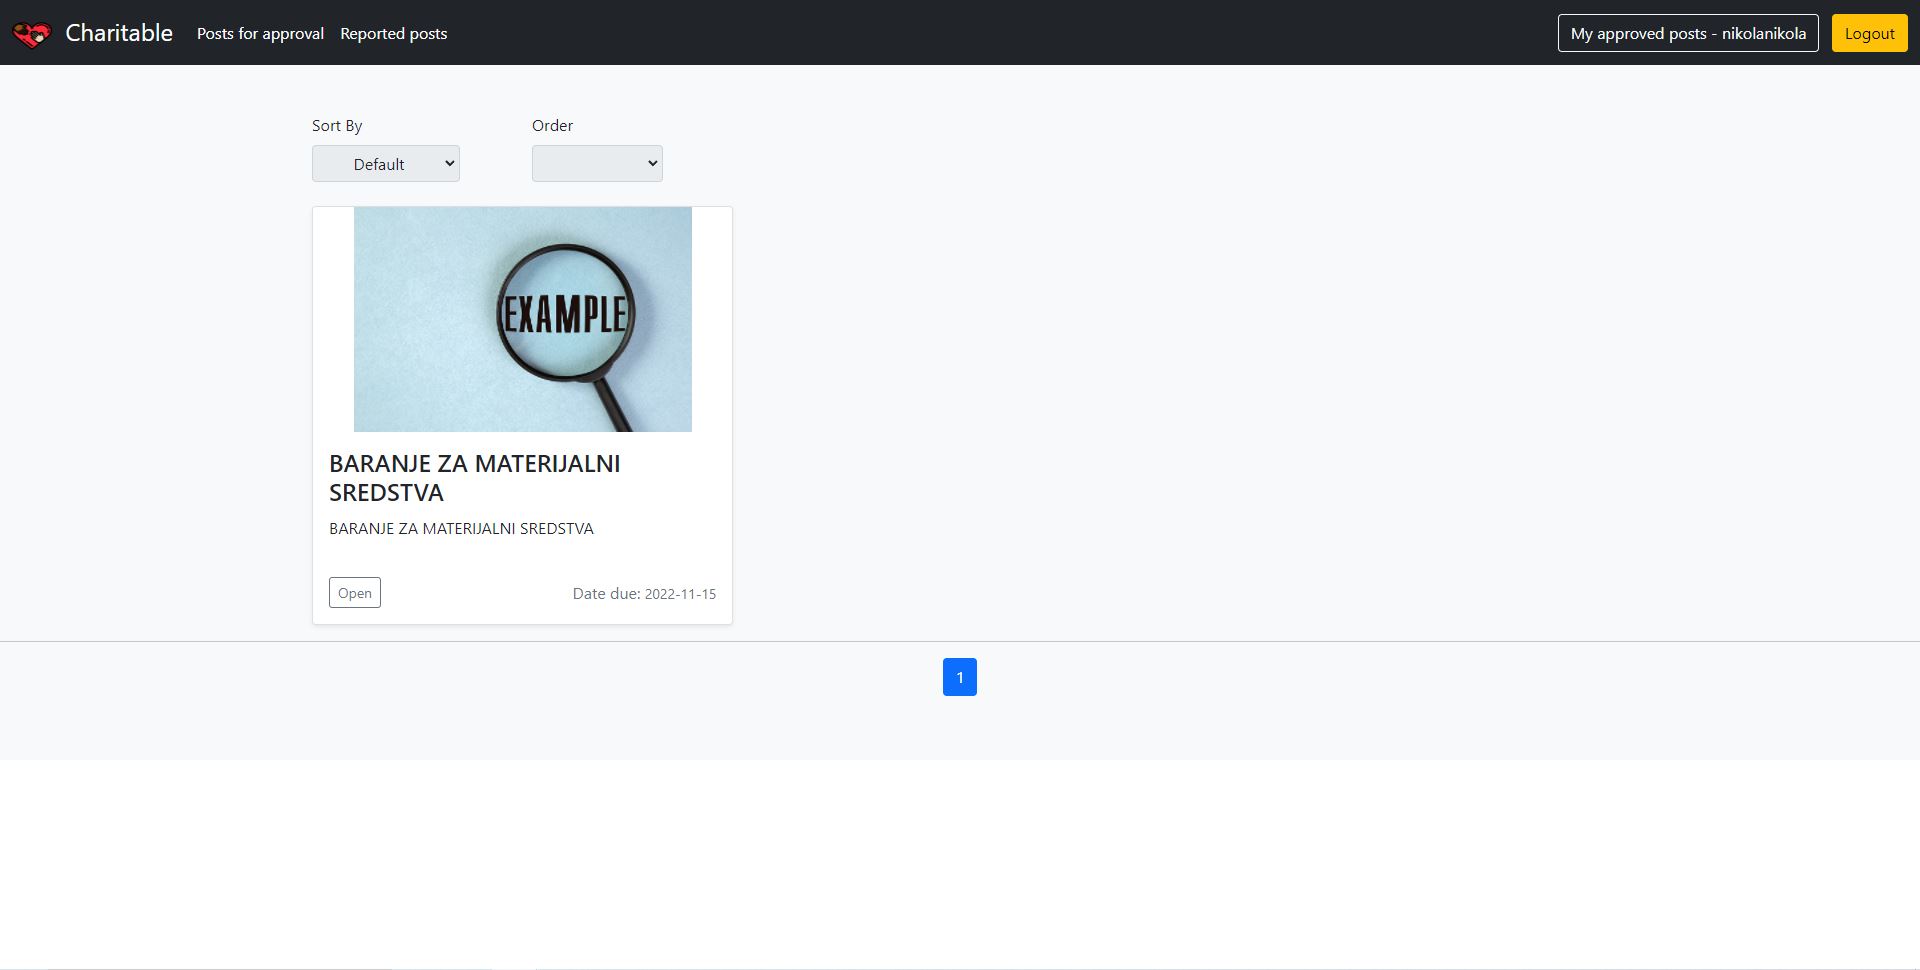Screen dimensions: 1920x970
Task: Click the Order label text
Action: [x=552, y=126]
